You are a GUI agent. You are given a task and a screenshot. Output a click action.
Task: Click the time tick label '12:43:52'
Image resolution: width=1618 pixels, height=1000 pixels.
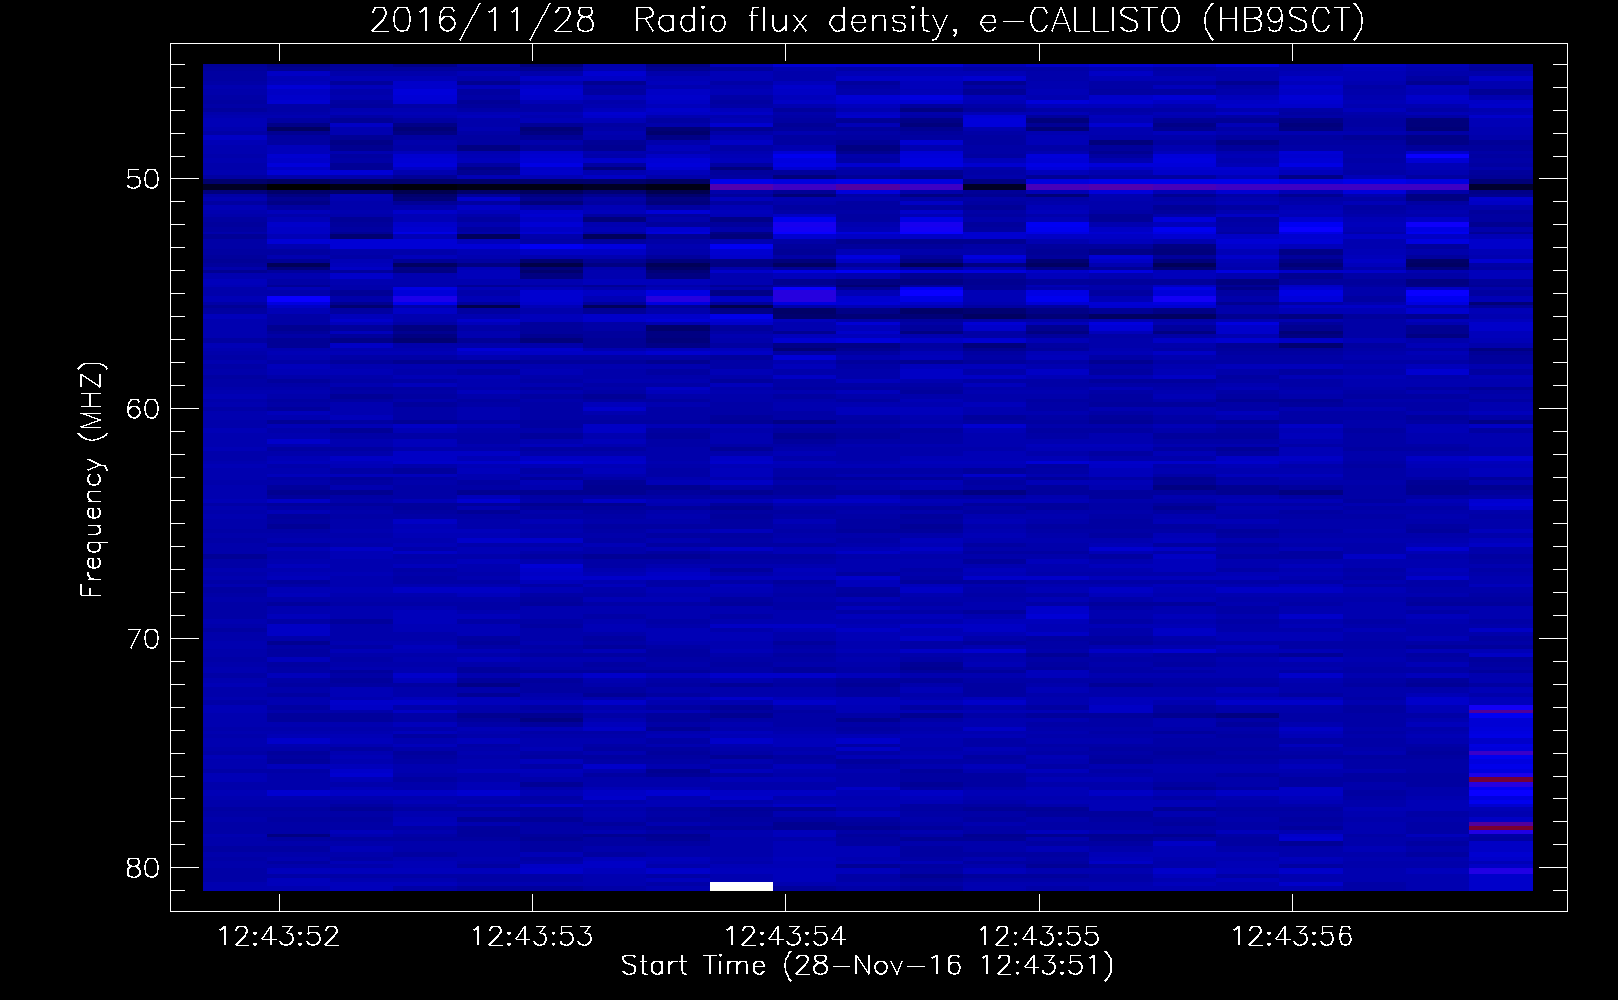click(x=279, y=936)
